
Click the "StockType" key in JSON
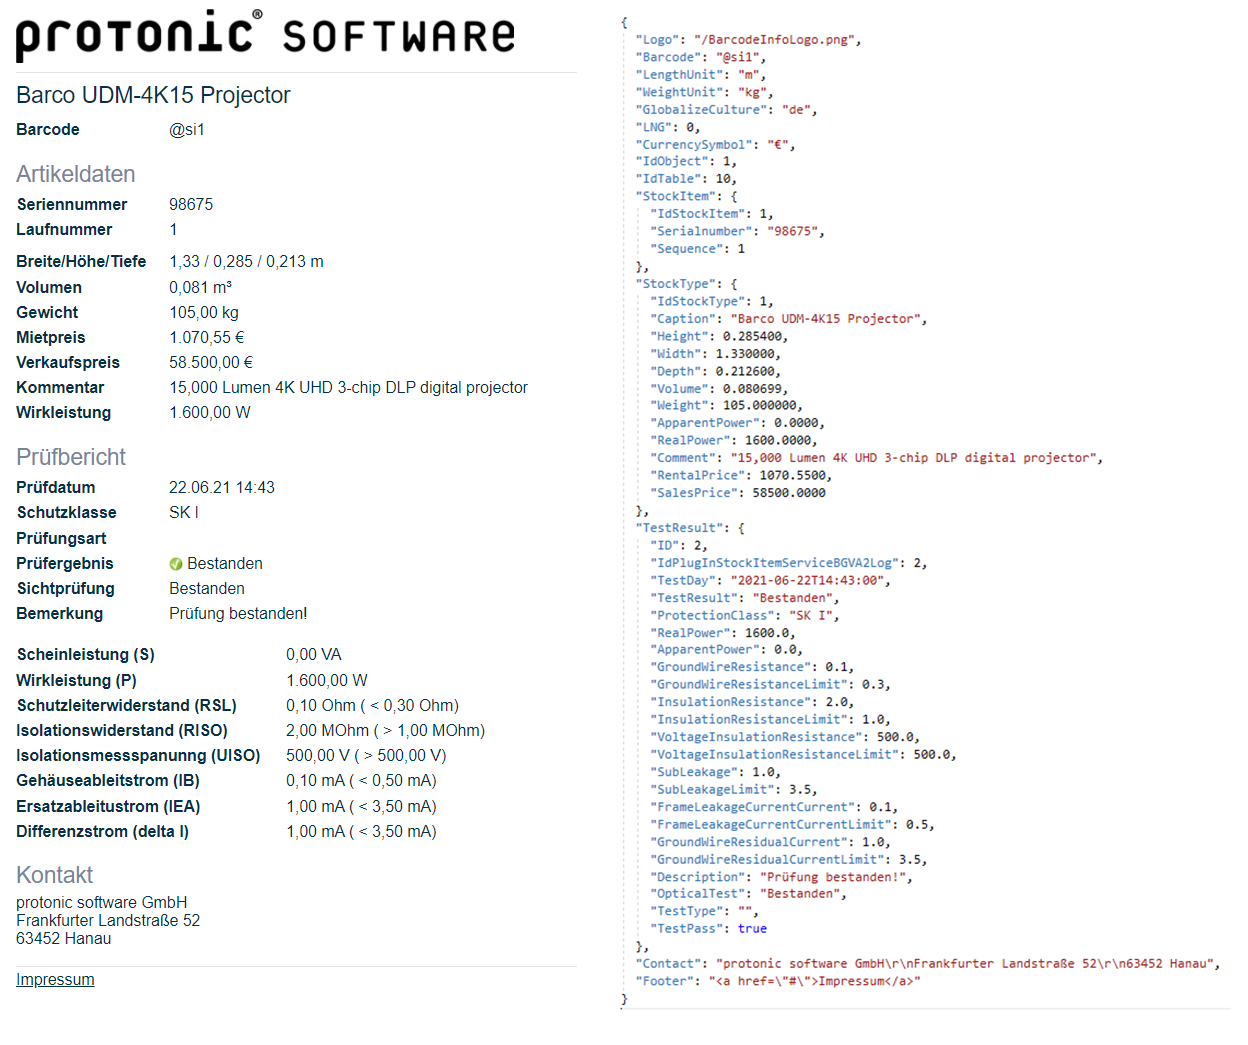675,284
